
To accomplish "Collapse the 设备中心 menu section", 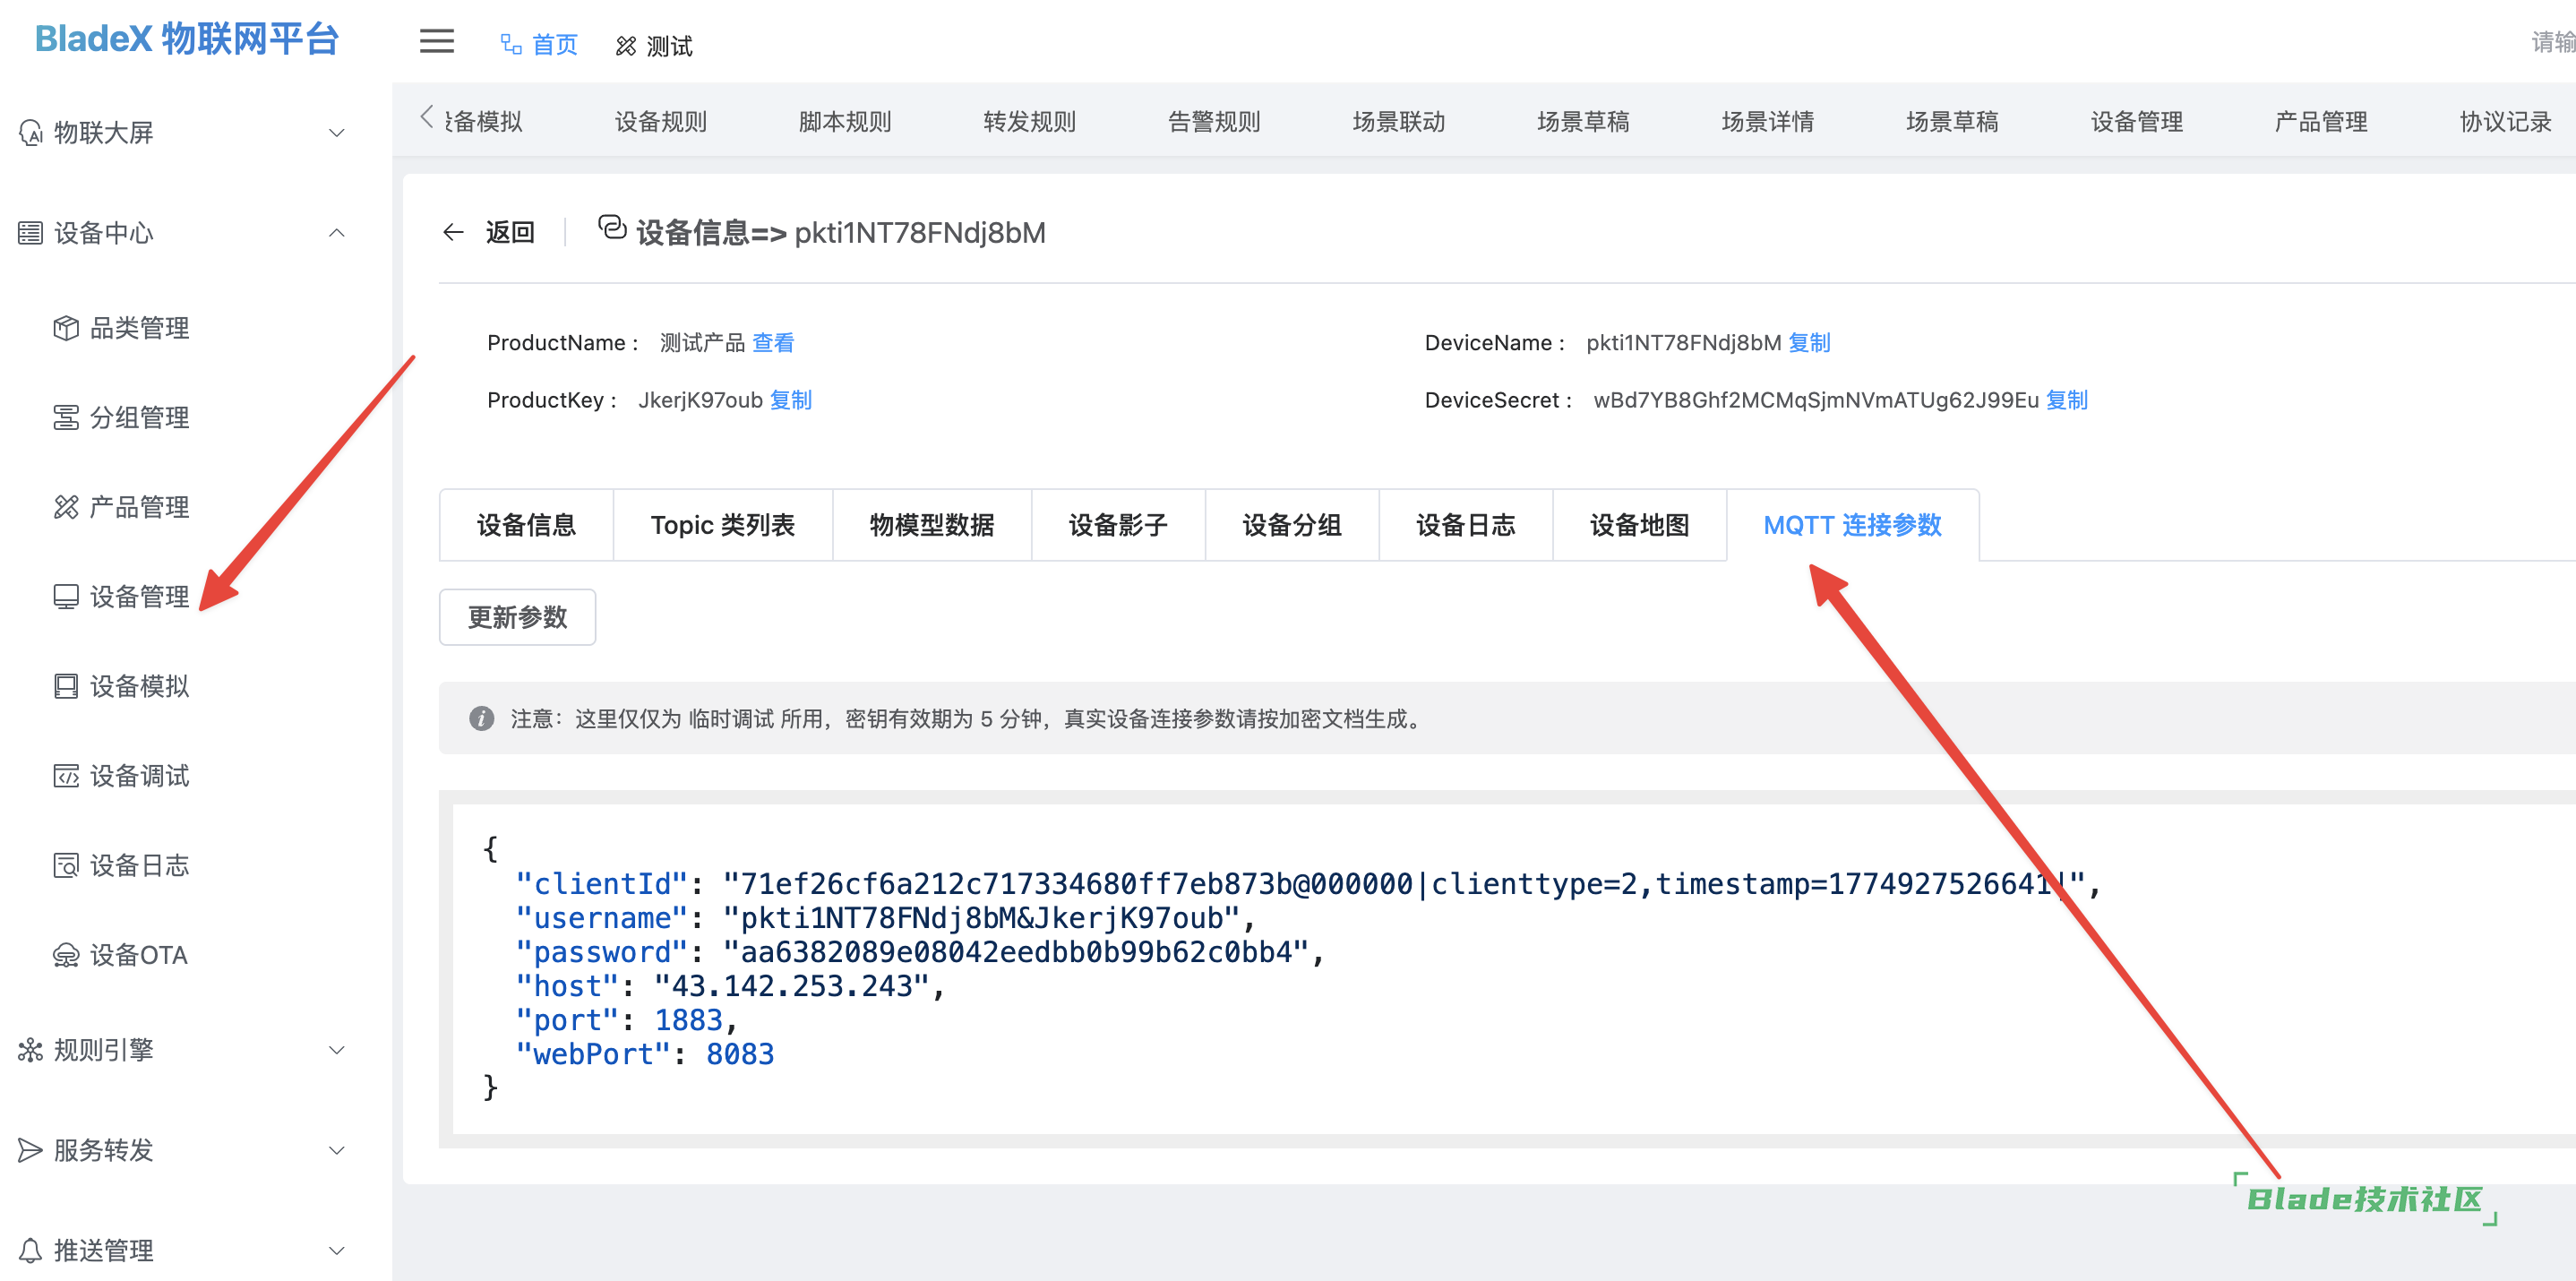I will [337, 233].
